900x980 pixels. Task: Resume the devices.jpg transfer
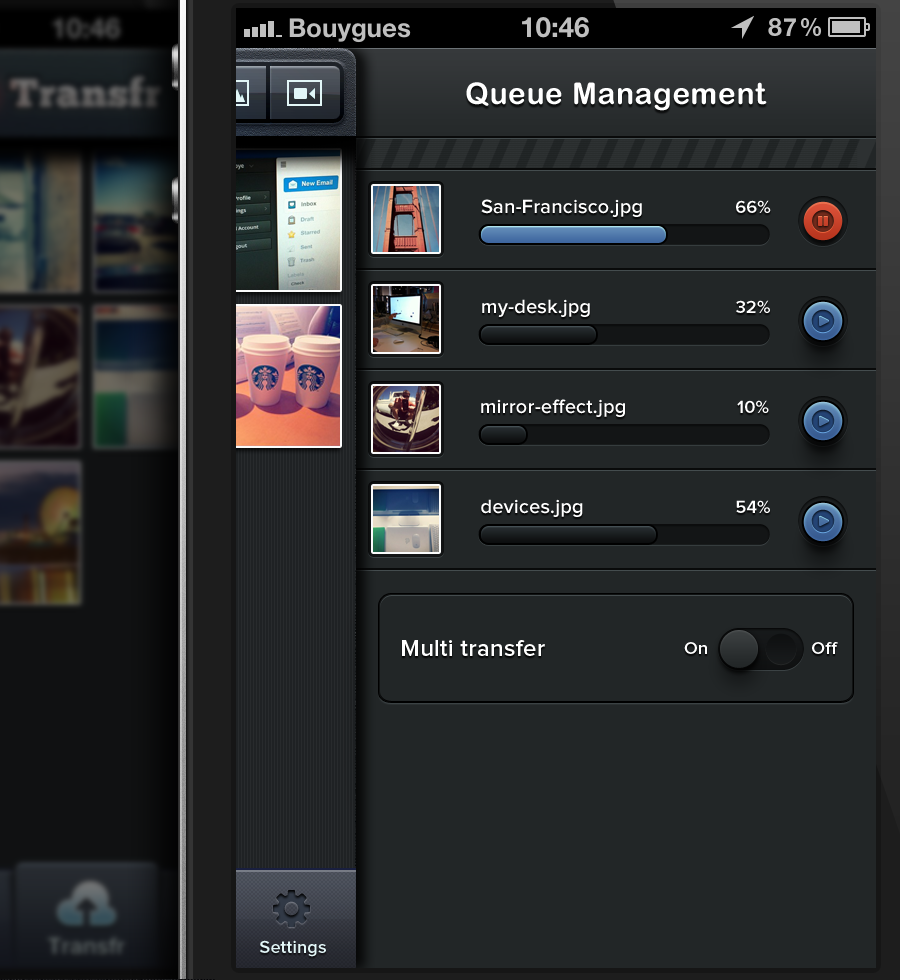pos(822,521)
